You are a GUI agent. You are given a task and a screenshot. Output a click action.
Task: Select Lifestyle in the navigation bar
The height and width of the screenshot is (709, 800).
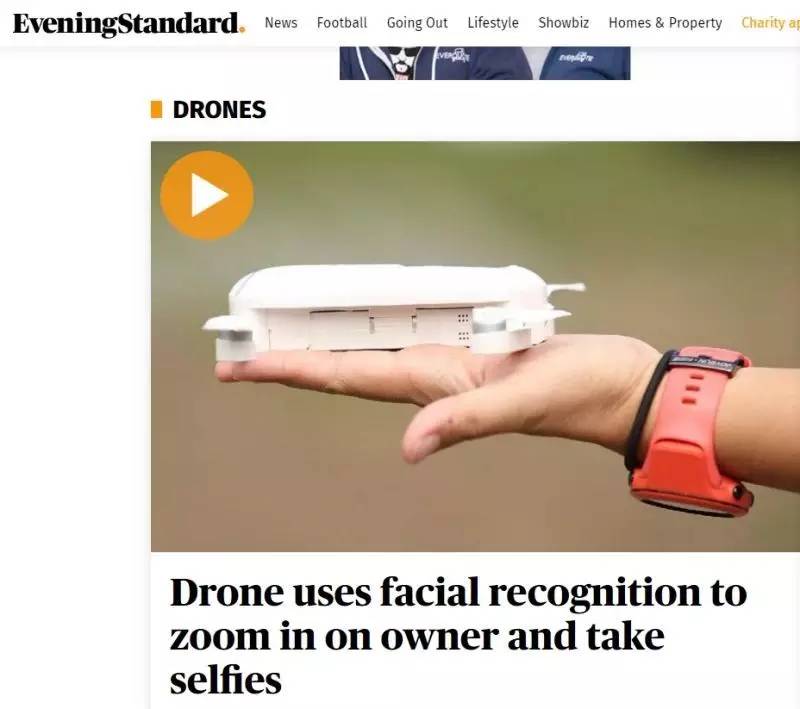493,23
